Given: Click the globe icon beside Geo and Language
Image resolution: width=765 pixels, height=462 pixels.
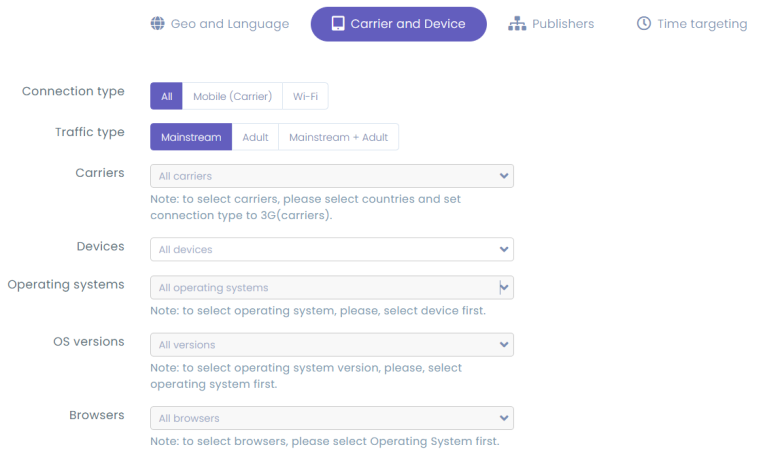Looking at the screenshot, I should click(x=158, y=23).
